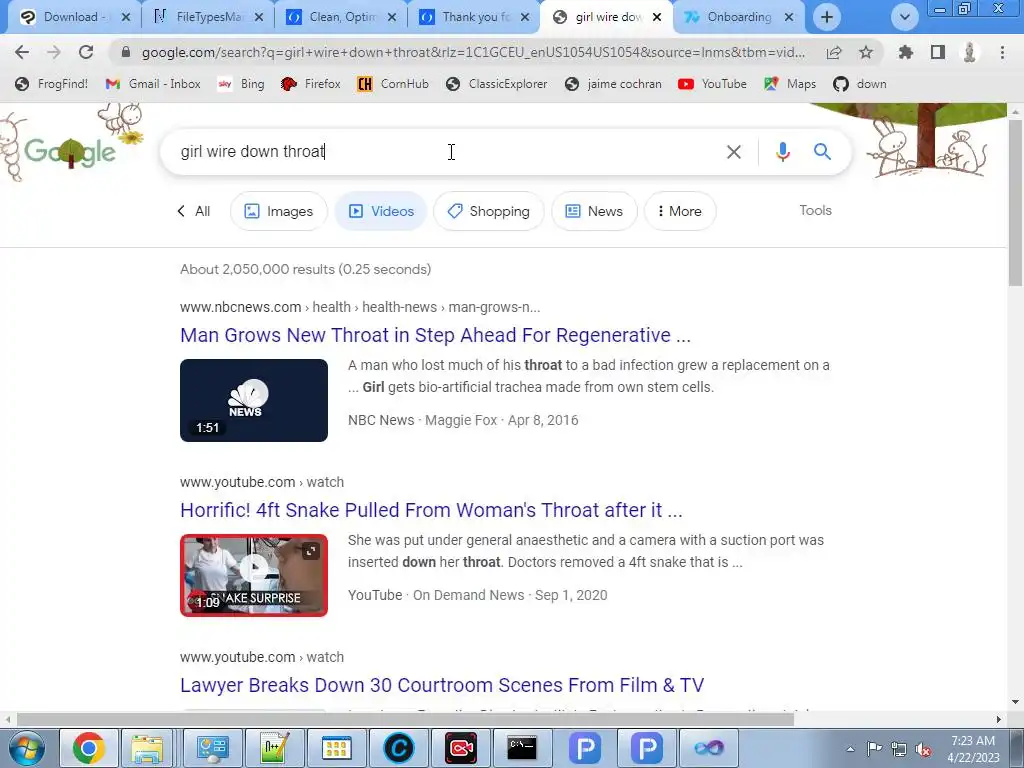The width and height of the screenshot is (1024, 768).
Task: Filter results by Shopping
Action: [488, 211]
